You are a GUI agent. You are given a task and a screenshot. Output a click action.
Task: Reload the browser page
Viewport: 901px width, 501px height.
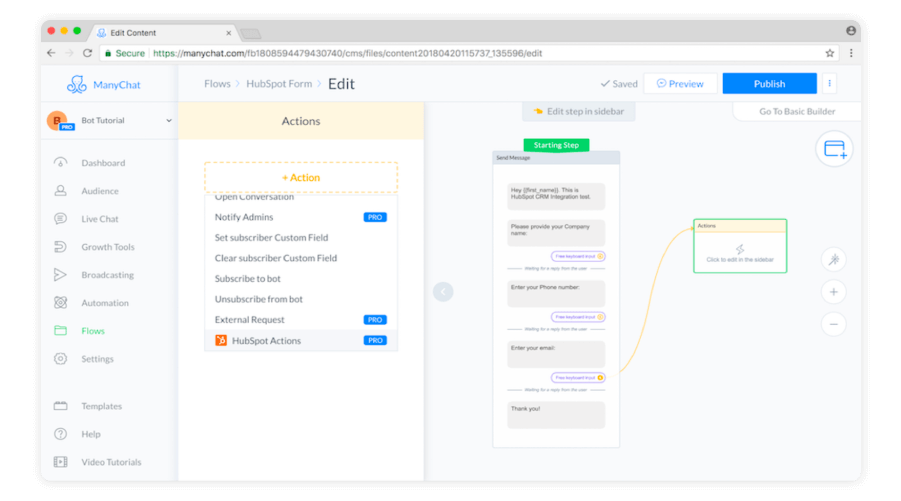(87, 53)
